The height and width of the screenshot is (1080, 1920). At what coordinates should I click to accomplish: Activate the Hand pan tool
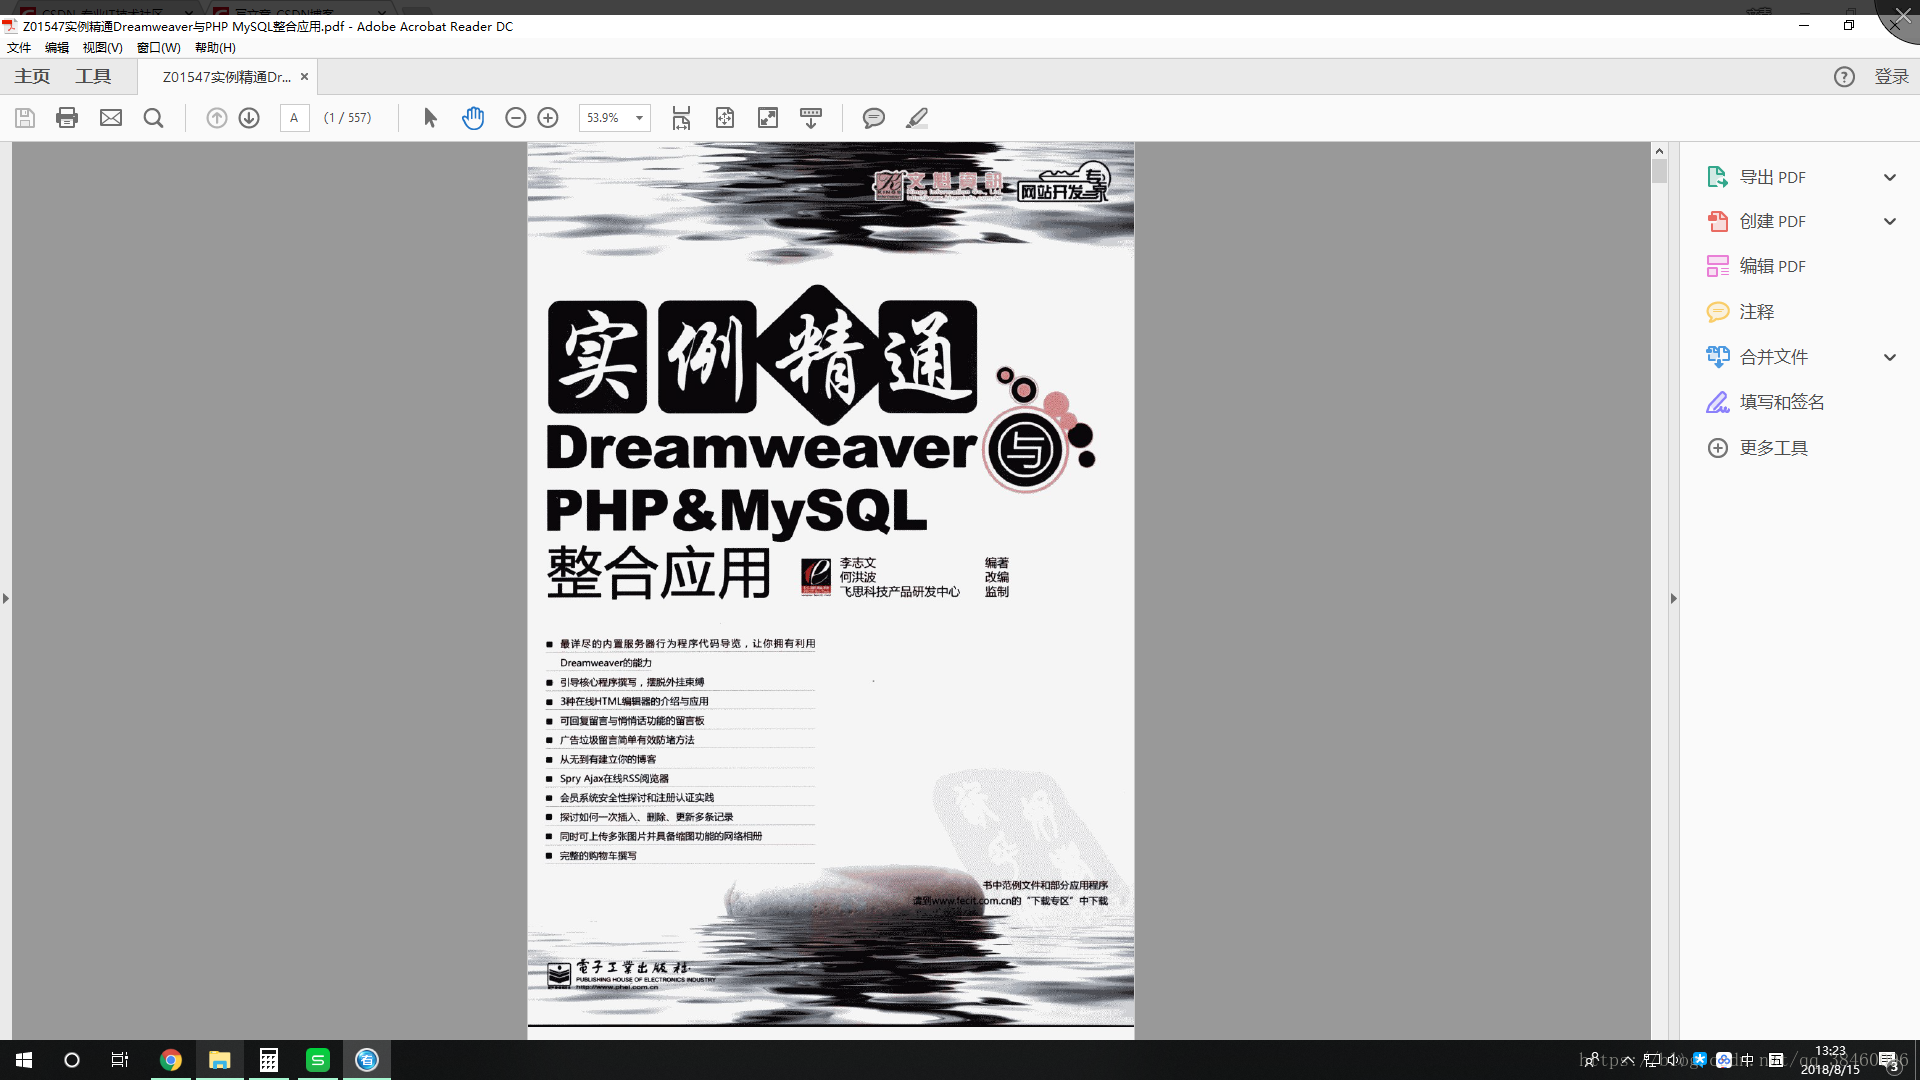(473, 118)
